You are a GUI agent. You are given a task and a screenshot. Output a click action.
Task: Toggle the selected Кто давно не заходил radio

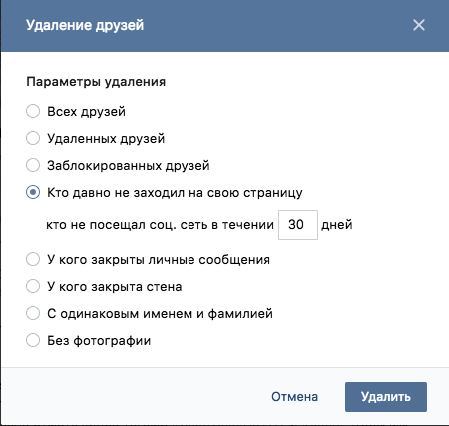pyautogui.click(x=33, y=192)
